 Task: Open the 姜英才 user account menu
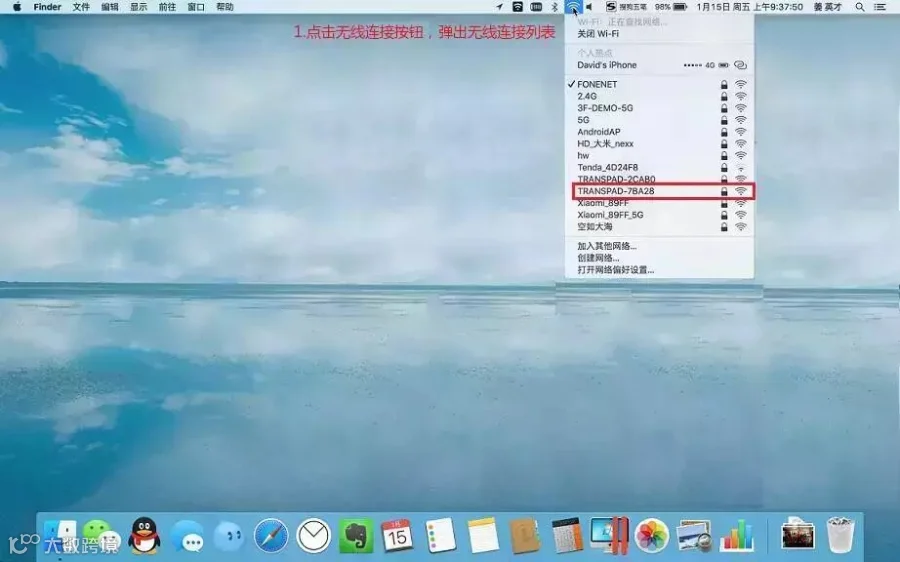tap(828, 7)
